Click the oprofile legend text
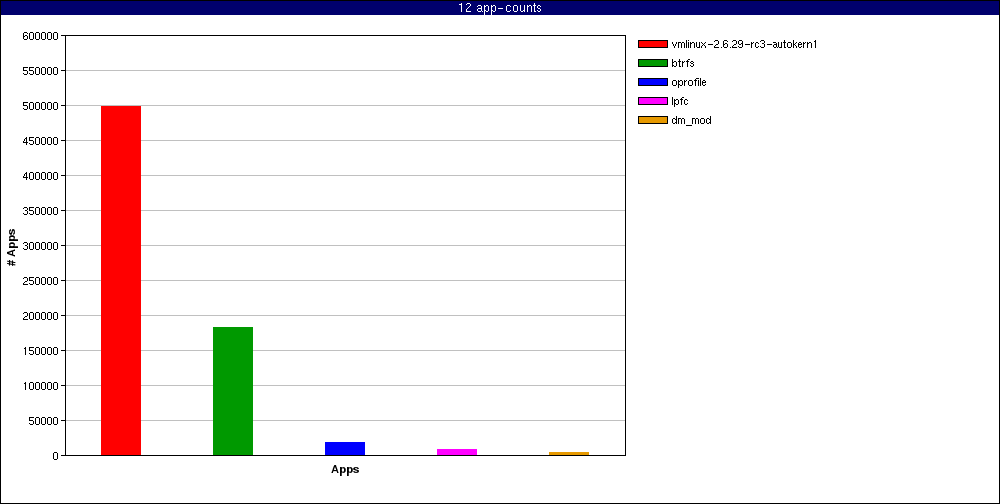The height and width of the screenshot is (504, 1000). [x=689, y=82]
